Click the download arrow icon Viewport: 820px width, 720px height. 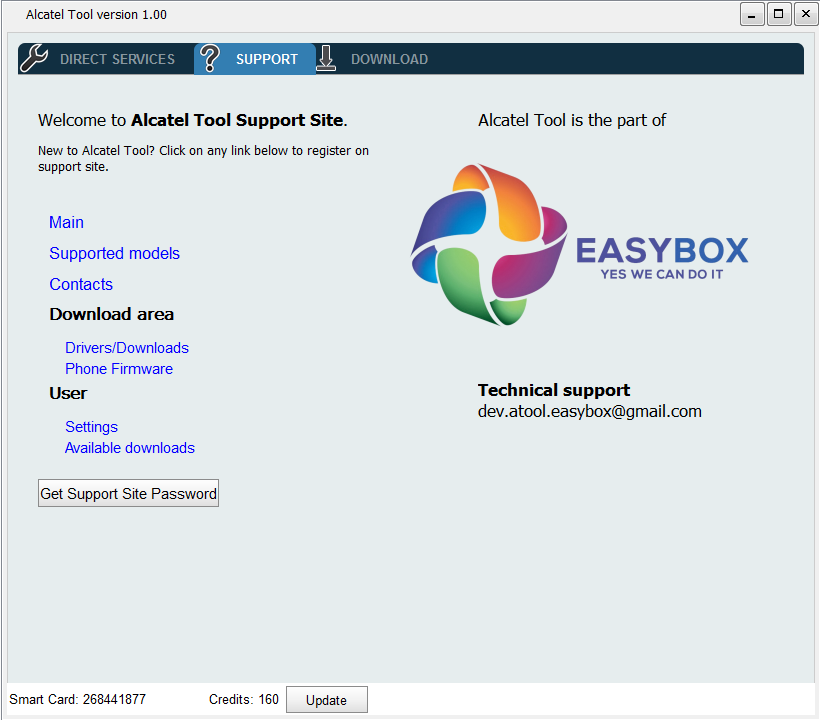326,58
